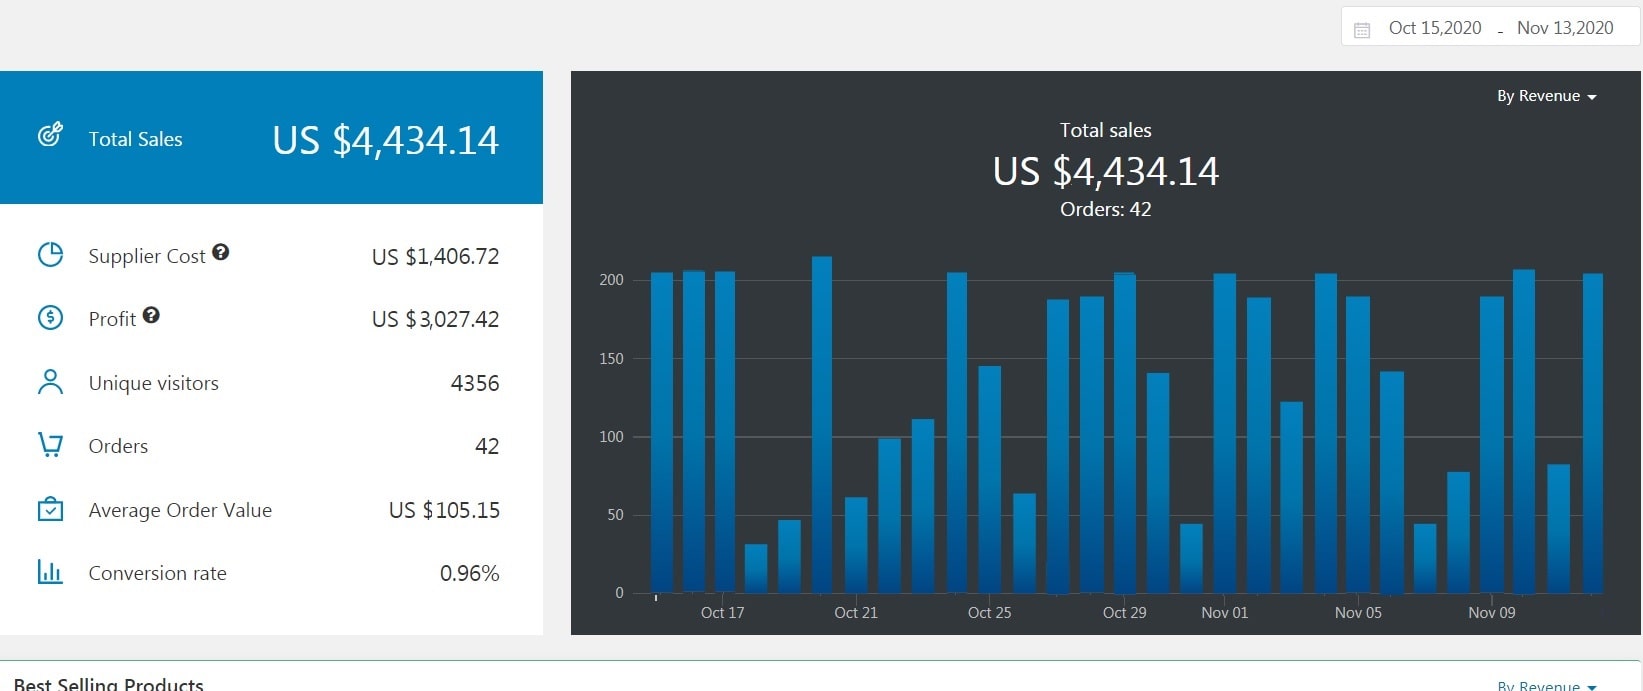The width and height of the screenshot is (1643, 691).
Task: Select the Oct 15,2020 start date
Action: pyautogui.click(x=1434, y=28)
